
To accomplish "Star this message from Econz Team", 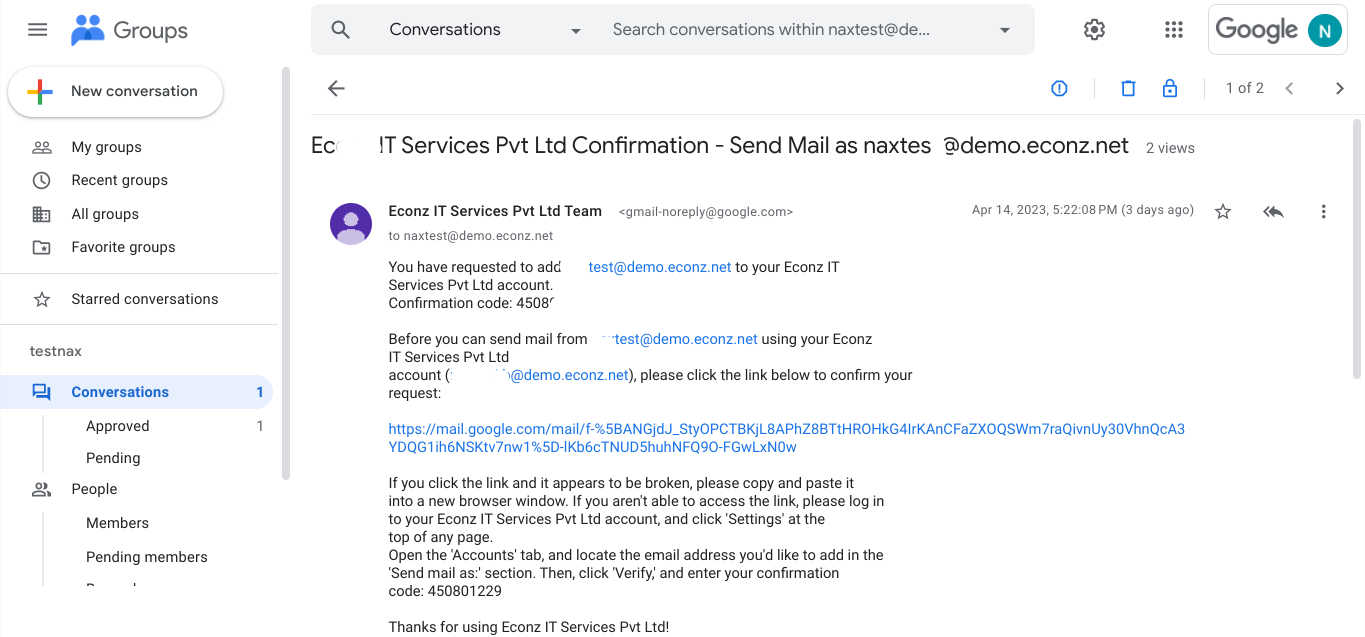I will click(x=1222, y=212).
